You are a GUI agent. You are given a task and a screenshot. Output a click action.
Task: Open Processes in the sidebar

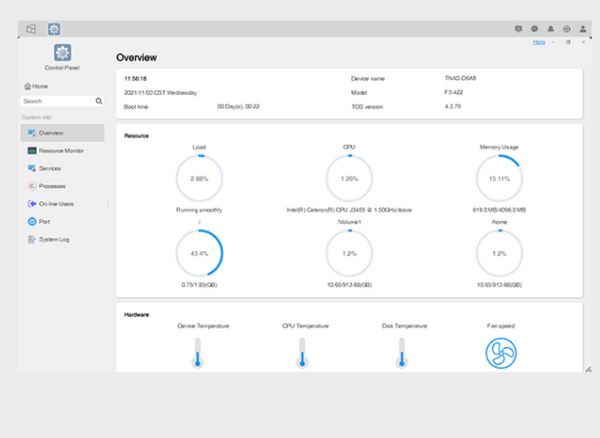[62, 186]
